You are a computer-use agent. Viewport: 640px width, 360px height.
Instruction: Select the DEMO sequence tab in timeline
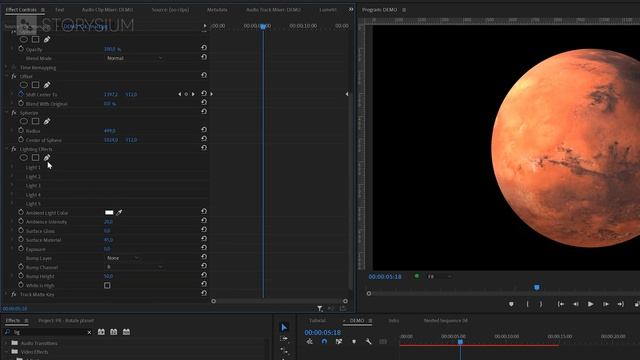(357, 320)
